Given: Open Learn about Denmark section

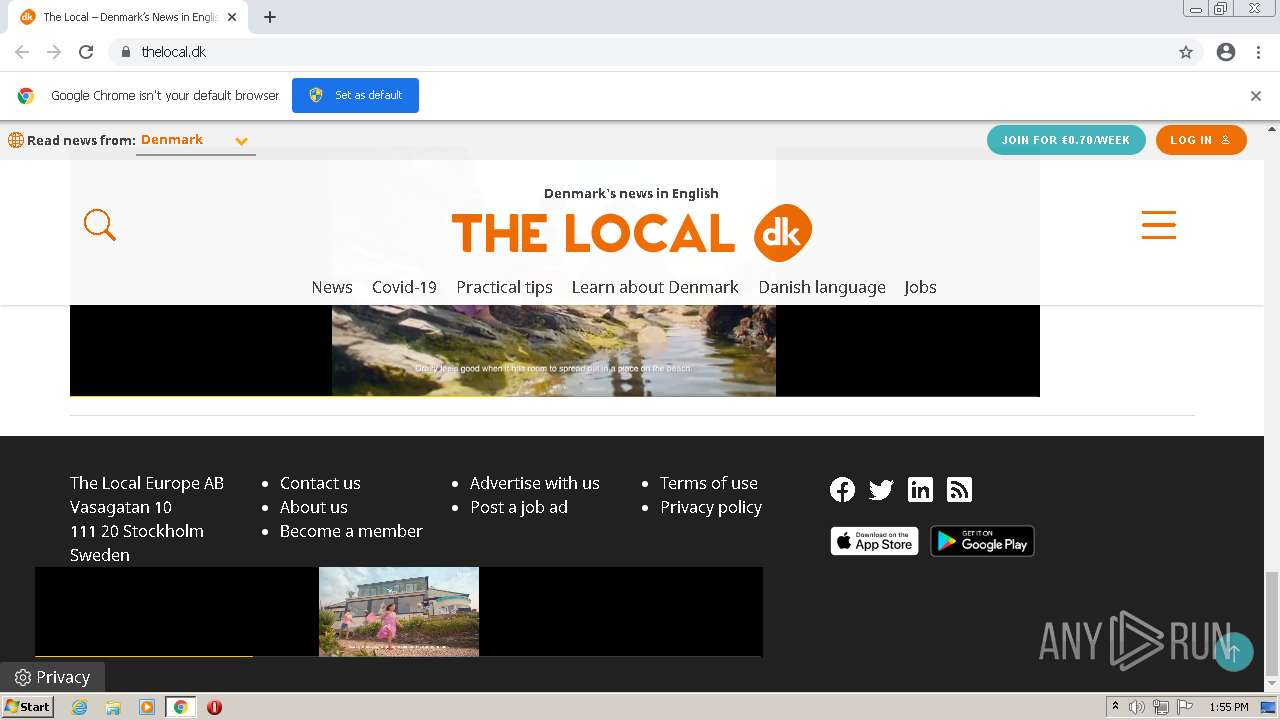Looking at the screenshot, I should tap(655, 287).
